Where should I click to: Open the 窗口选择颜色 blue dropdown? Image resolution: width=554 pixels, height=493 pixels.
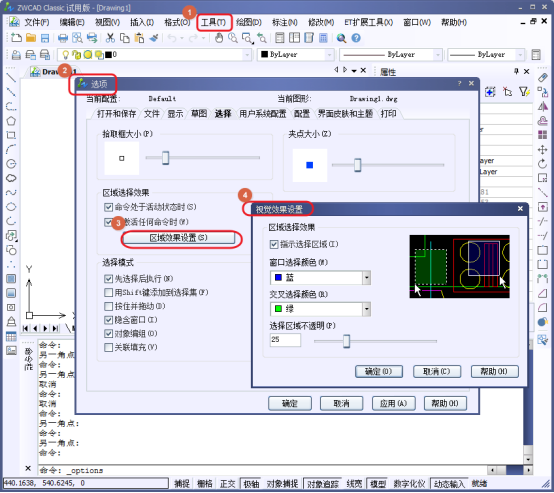(x=366, y=278)
